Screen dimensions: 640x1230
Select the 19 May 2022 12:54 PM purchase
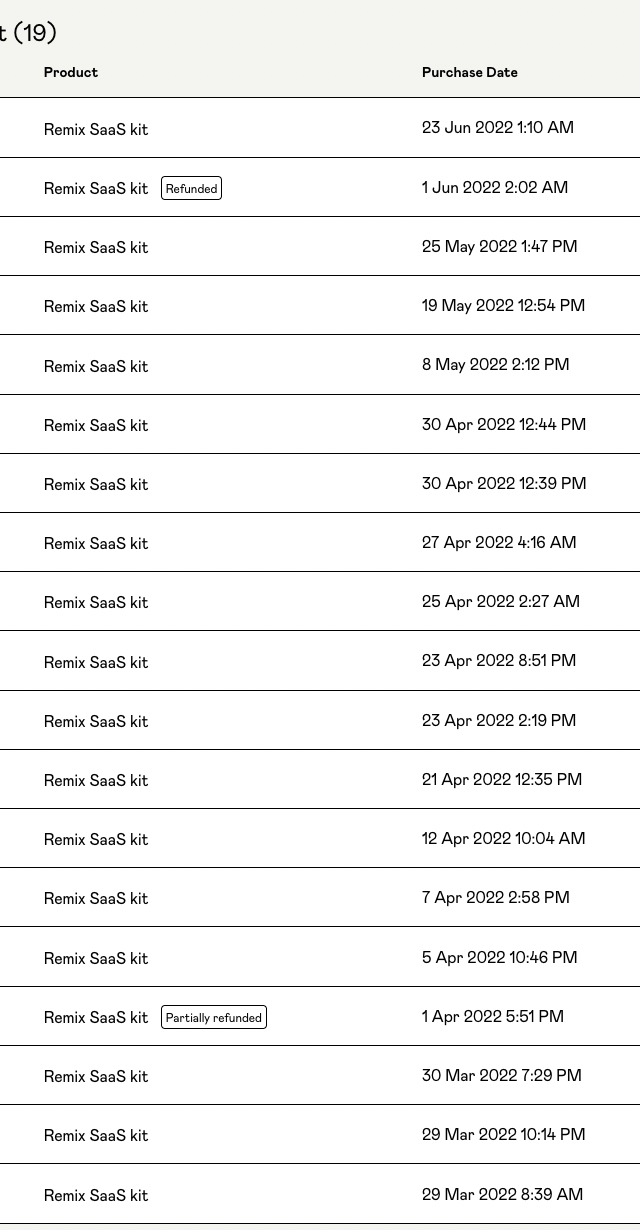click(x=320, y=305)
